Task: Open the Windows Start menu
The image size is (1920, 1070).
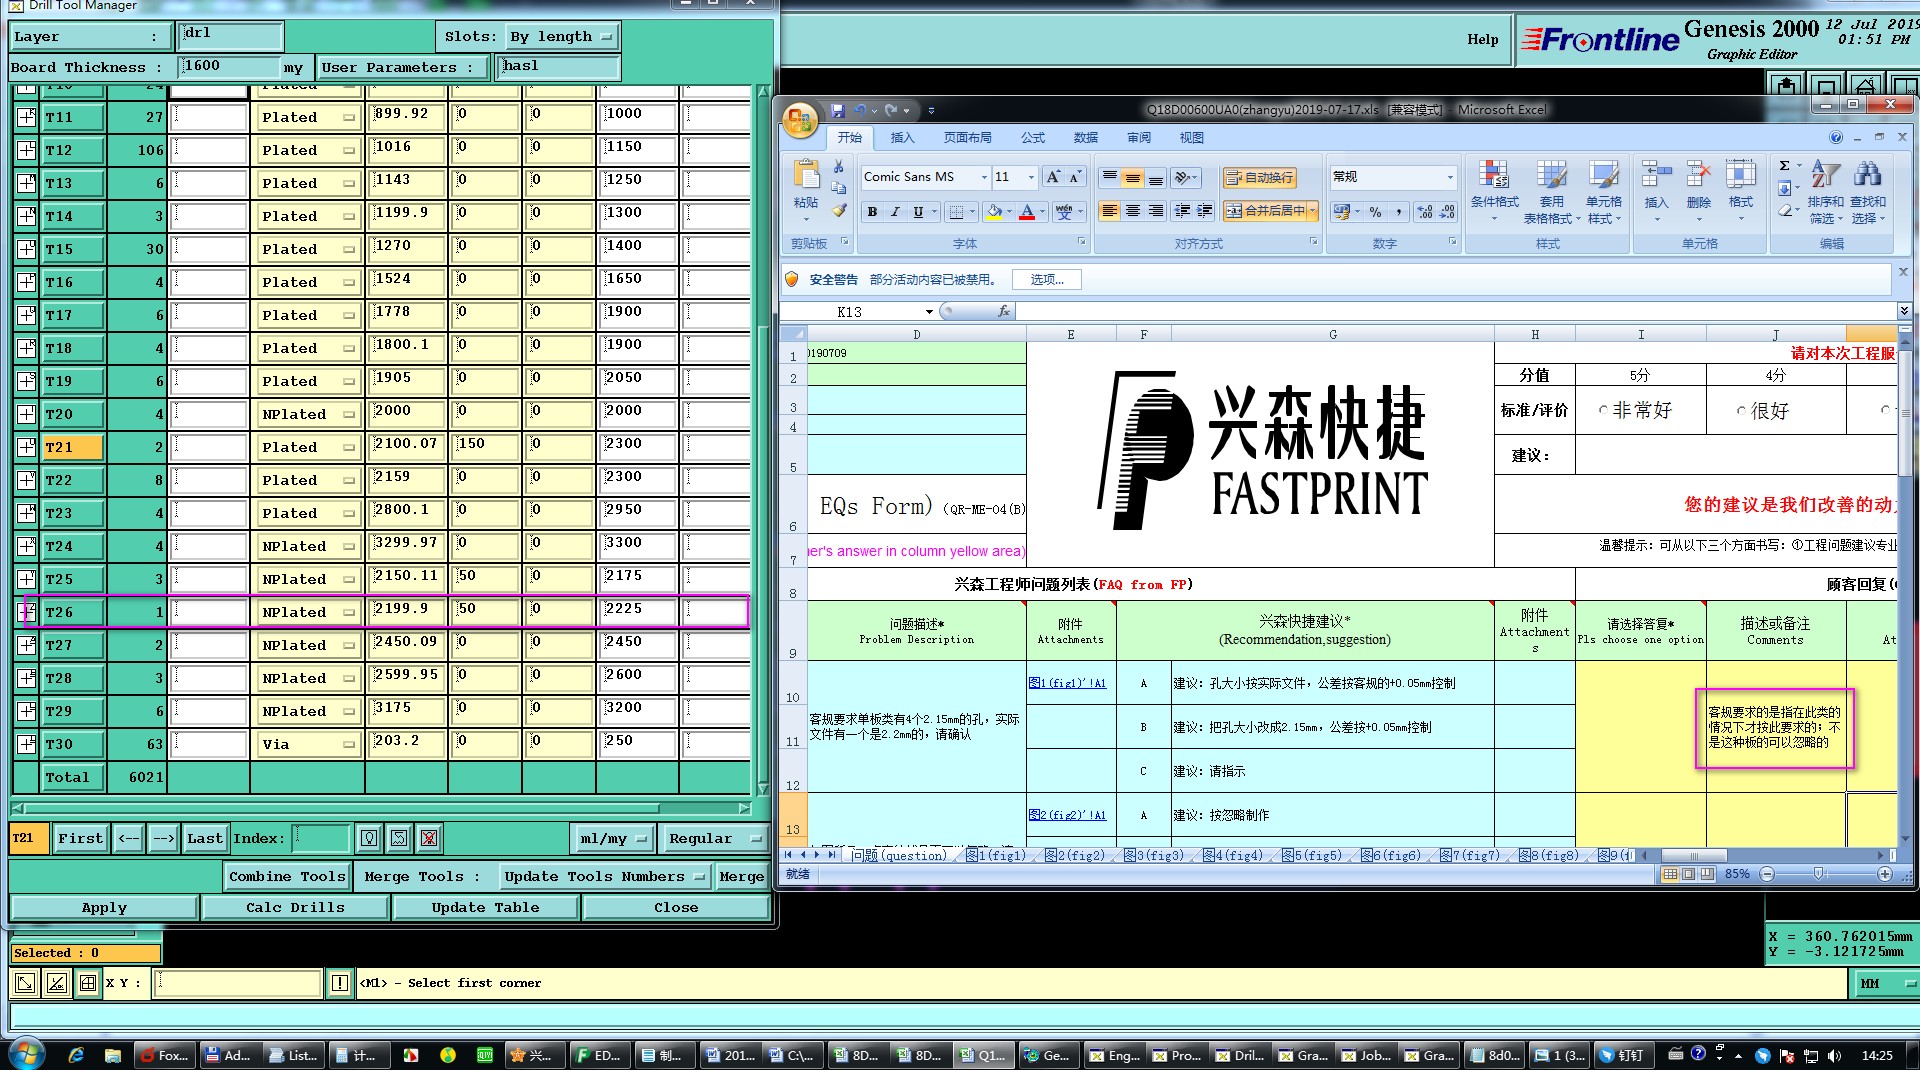Action: (26, 1054)
